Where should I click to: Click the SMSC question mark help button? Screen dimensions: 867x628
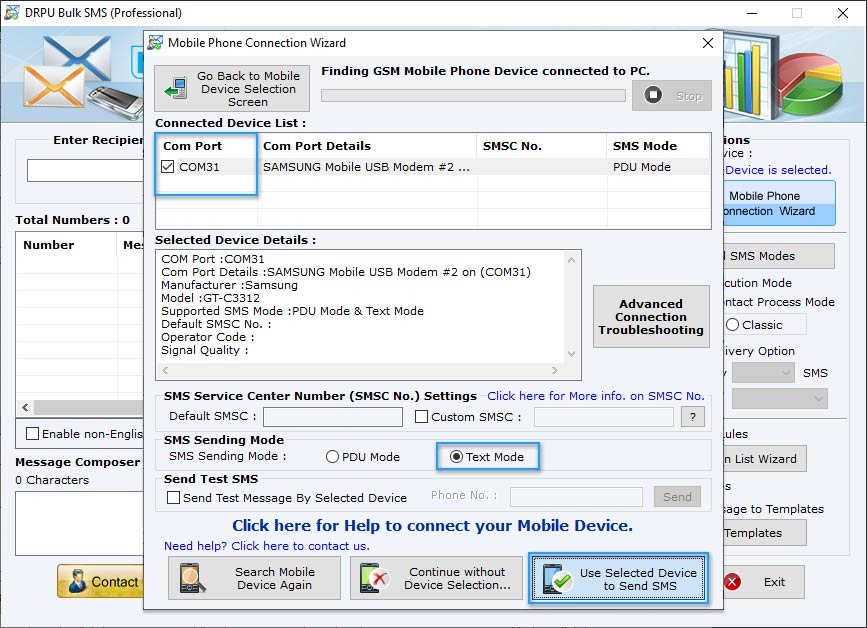tap(693, 416)
